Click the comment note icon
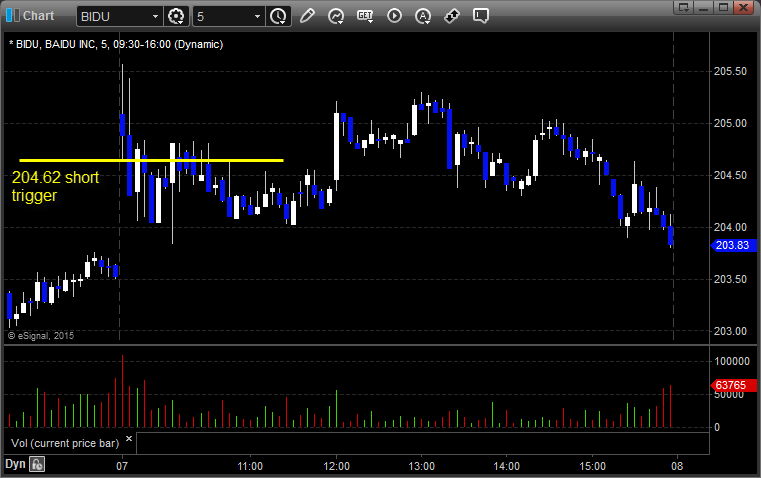The image size is (761, 478). pyautogui.click(x=480, y=16)
